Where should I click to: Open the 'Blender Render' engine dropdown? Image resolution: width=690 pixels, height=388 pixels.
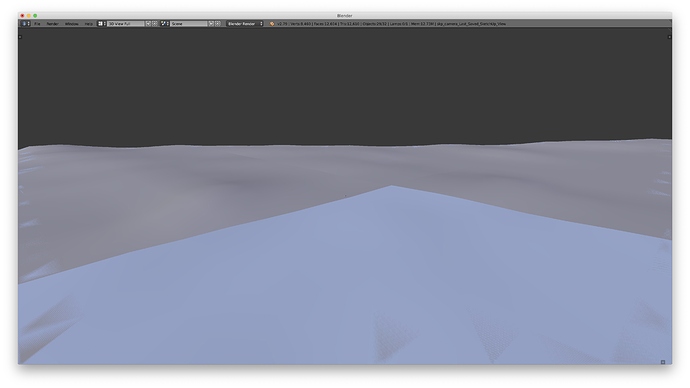(x=245, y=24)
